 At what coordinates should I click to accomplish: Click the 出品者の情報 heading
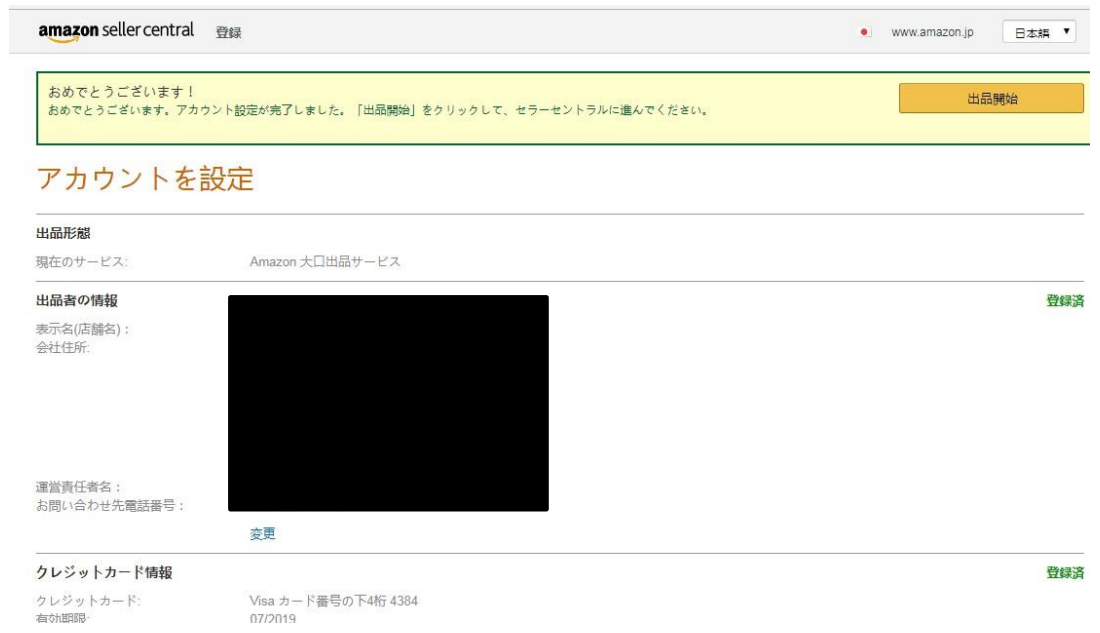click(76, 300)
